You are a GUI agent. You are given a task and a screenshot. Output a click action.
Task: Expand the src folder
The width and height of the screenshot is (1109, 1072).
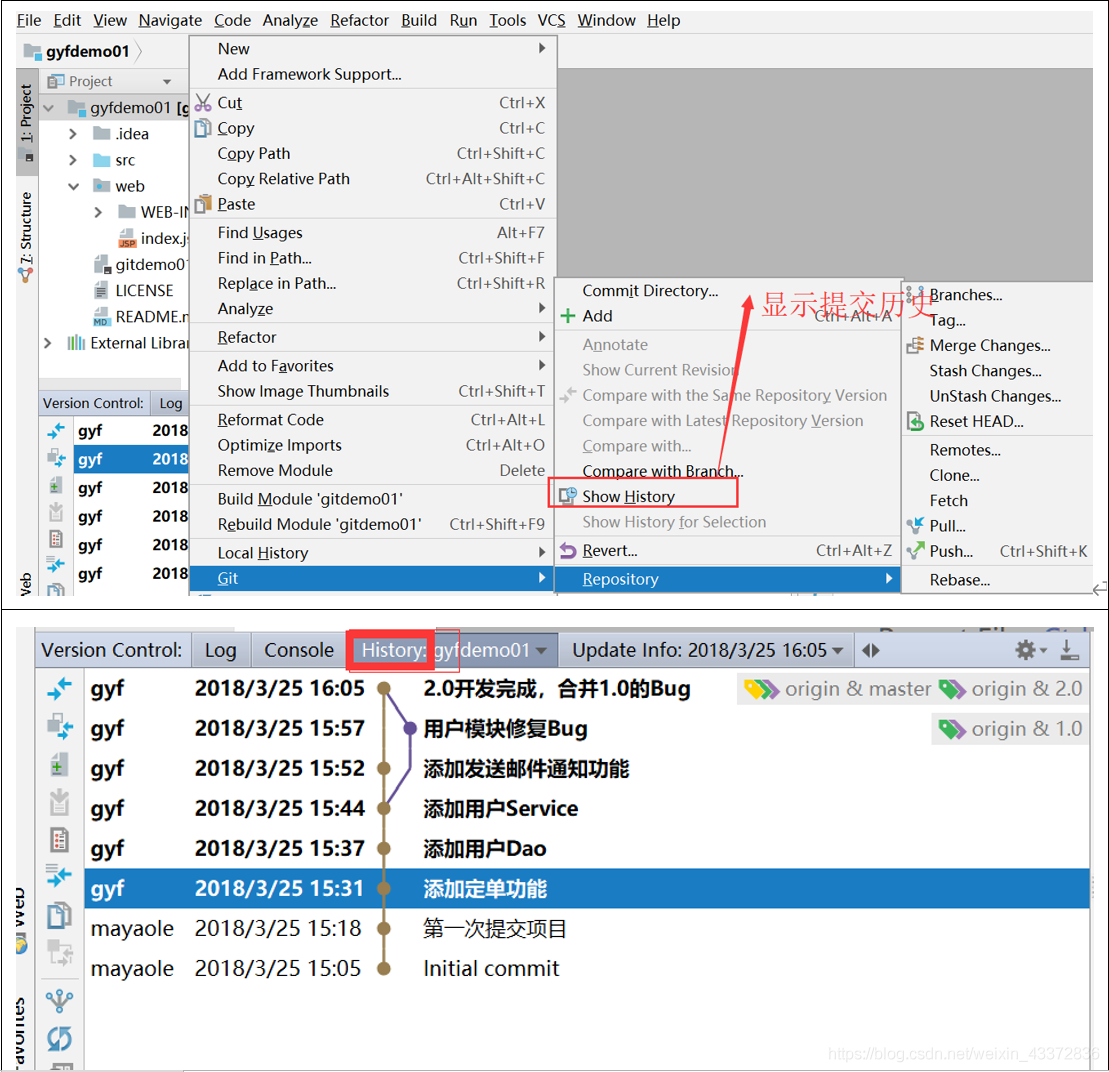click(73, 160)
